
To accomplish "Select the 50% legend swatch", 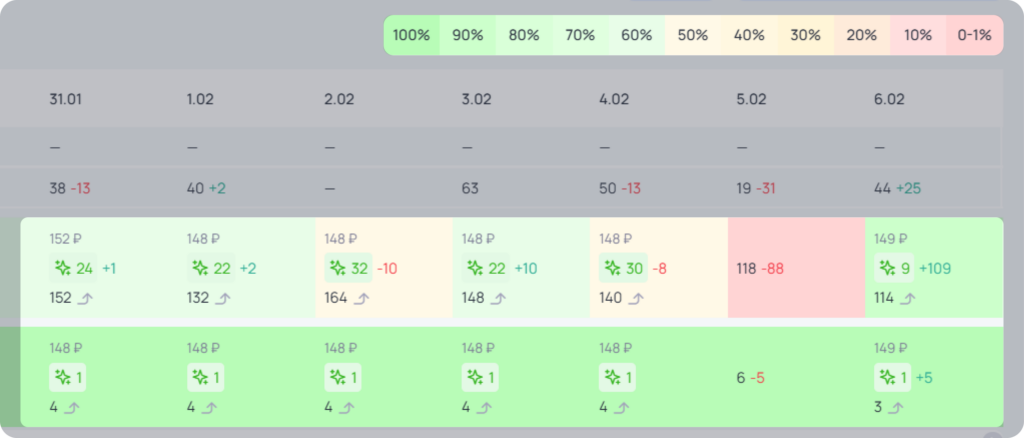I will [x=693, y=35].
